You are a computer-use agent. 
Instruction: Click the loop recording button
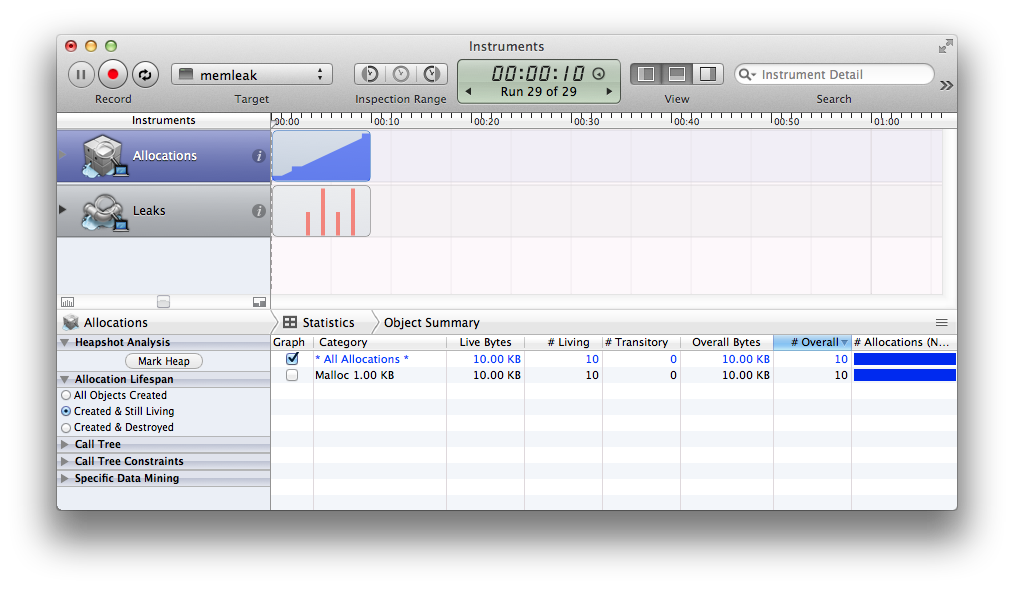pyautogui.click(x=145, y=74)
